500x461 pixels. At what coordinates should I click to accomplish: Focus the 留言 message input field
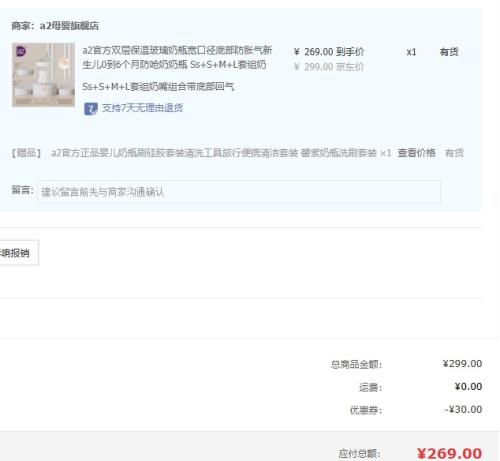coord(239,192)
